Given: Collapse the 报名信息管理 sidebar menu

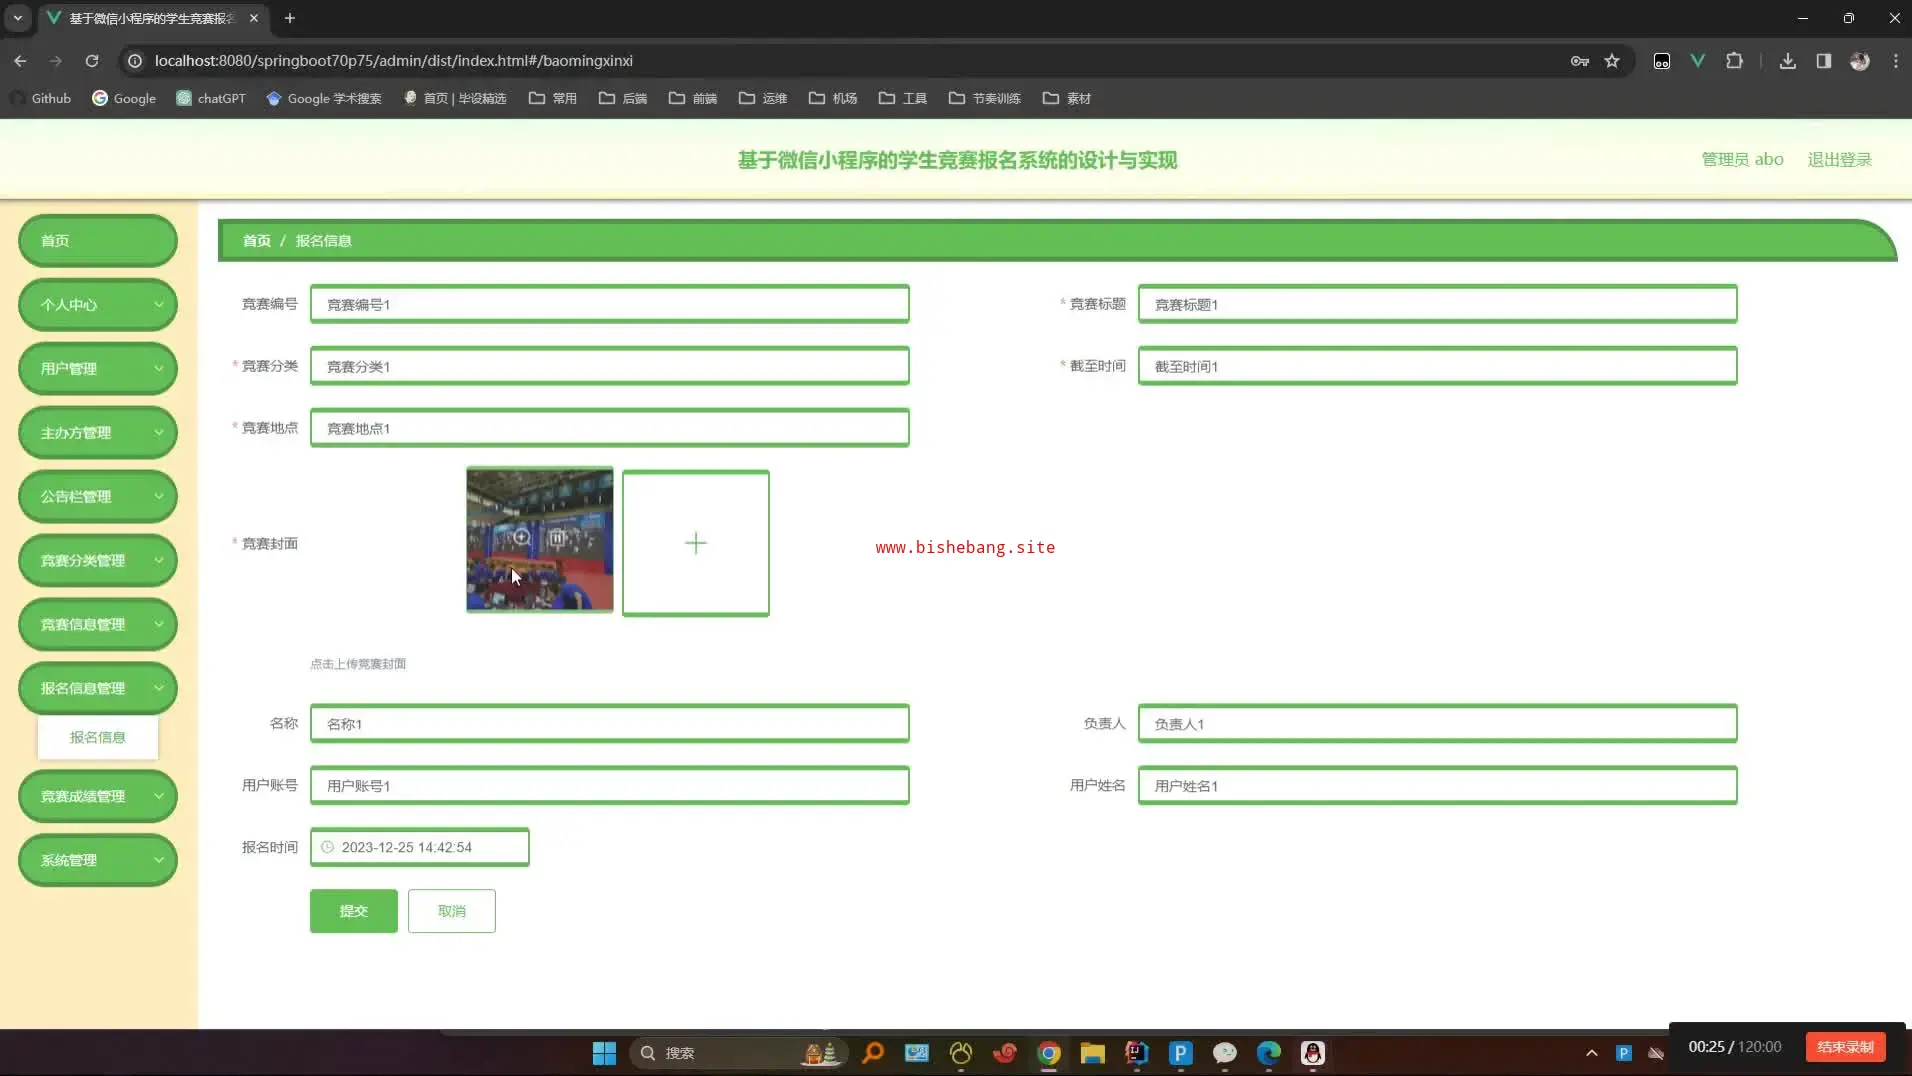Looking at the screenshot, I should coord(98,689).
